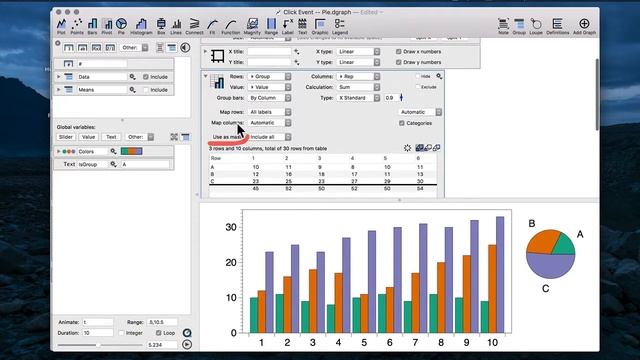Choose the Pivot command icon
The width and height of the screenshot is (640, 360).
click(107, 26)
